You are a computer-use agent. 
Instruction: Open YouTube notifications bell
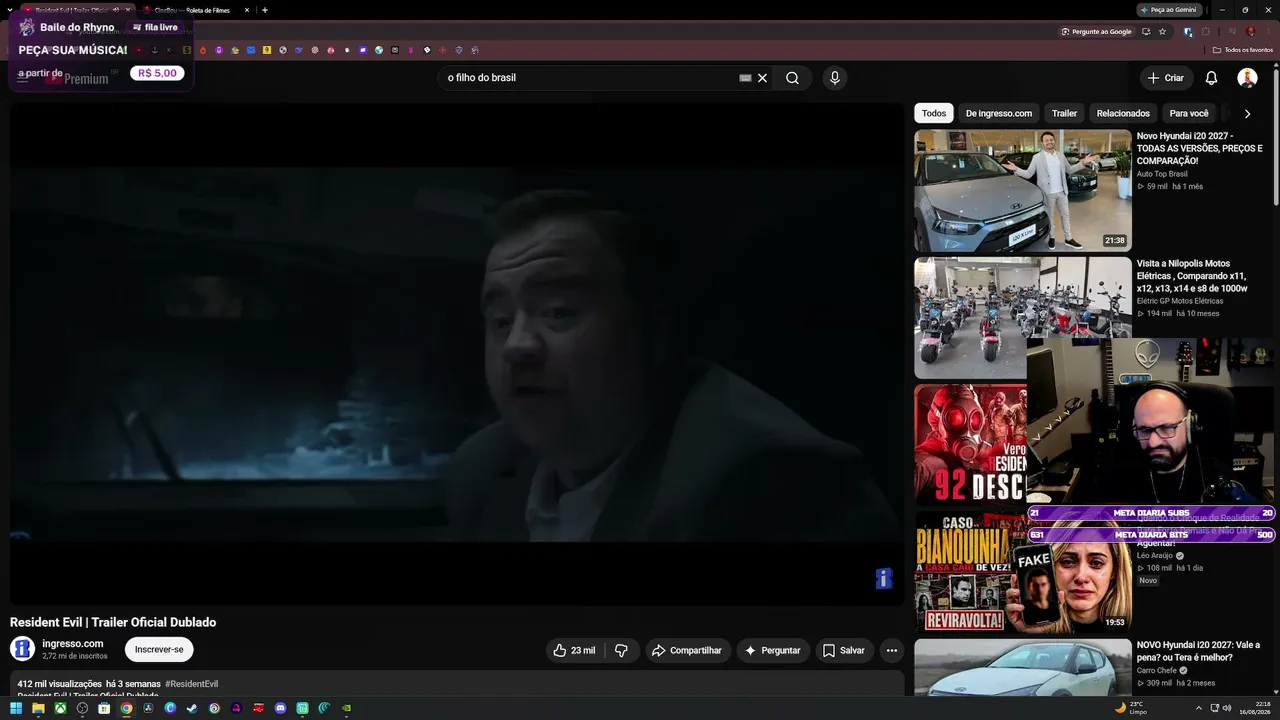pyautogui.click(x=1211, y=78)
